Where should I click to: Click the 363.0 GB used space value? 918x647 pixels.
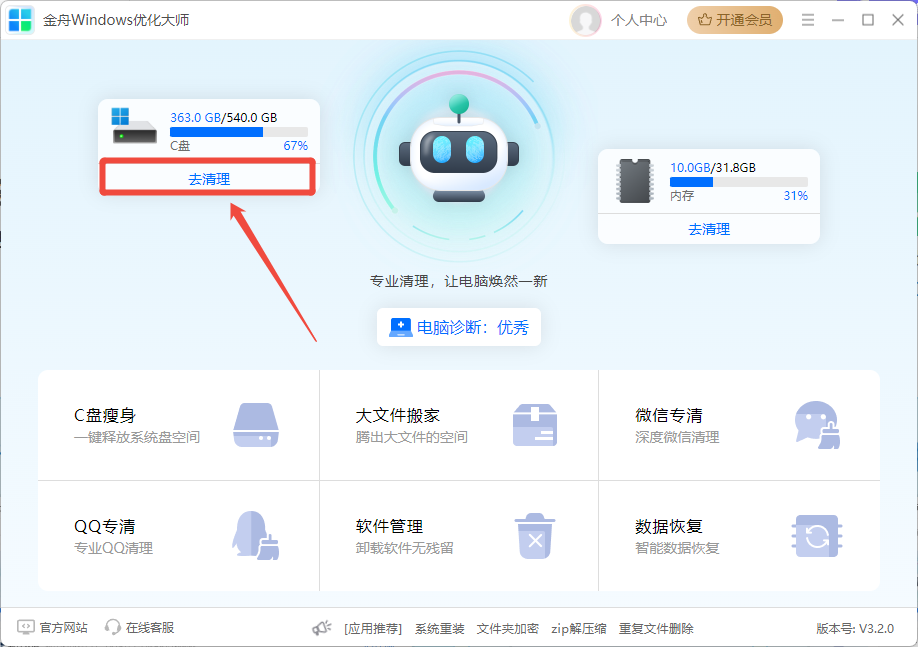coord(195,117)
